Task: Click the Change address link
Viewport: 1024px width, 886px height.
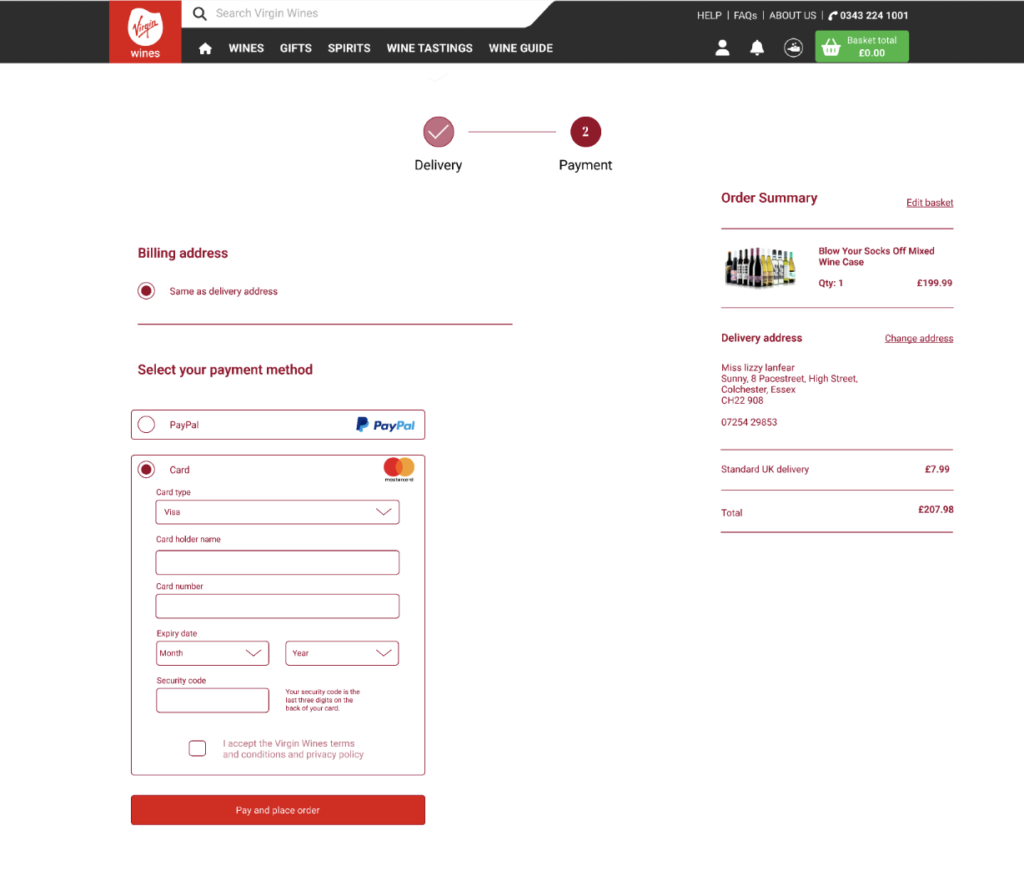Action: [x=919, y=338]
